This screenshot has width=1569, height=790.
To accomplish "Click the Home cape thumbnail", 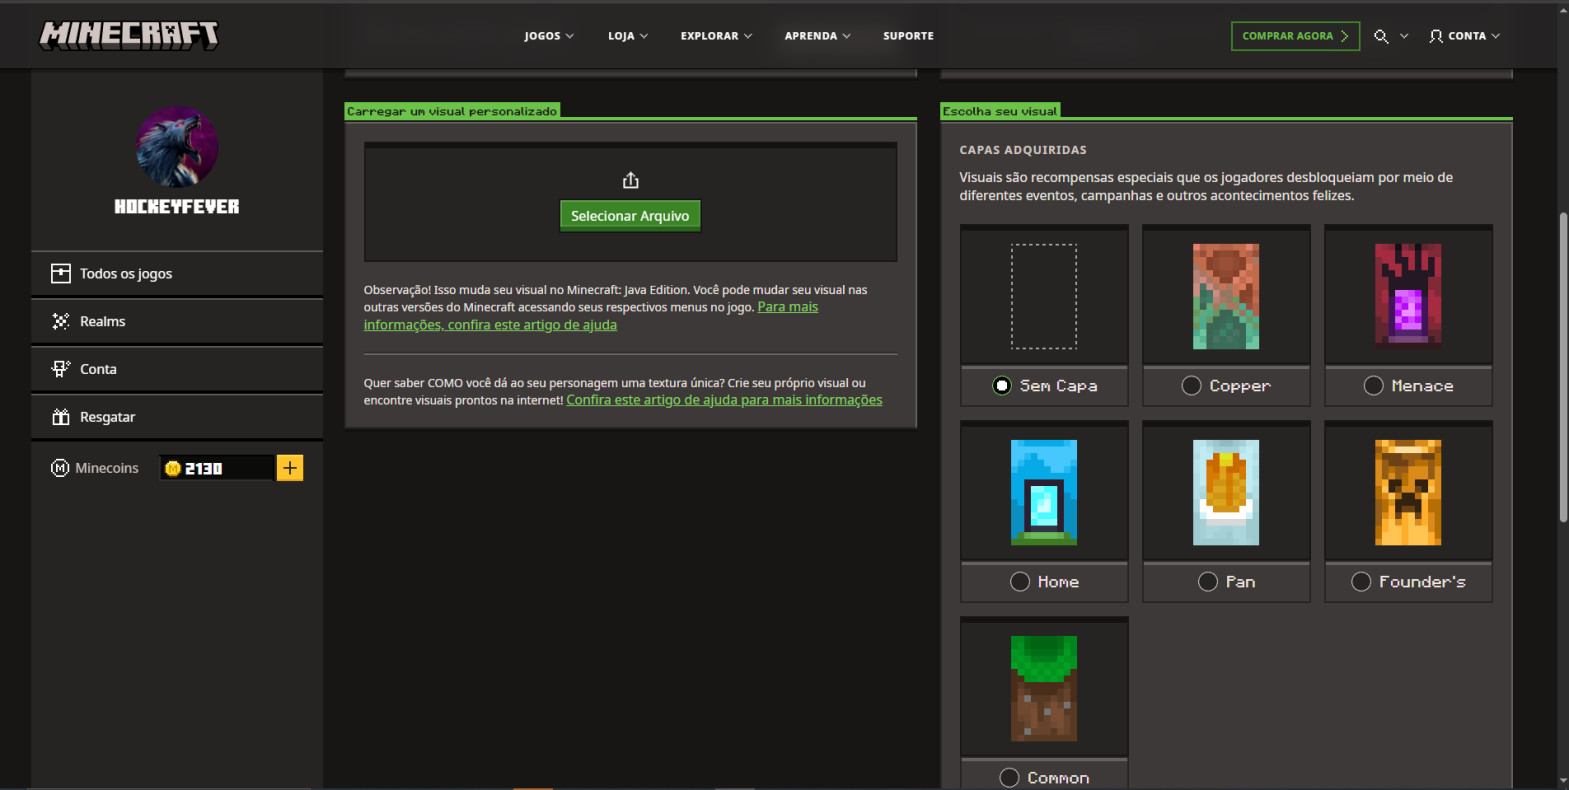I will 1044,492.
